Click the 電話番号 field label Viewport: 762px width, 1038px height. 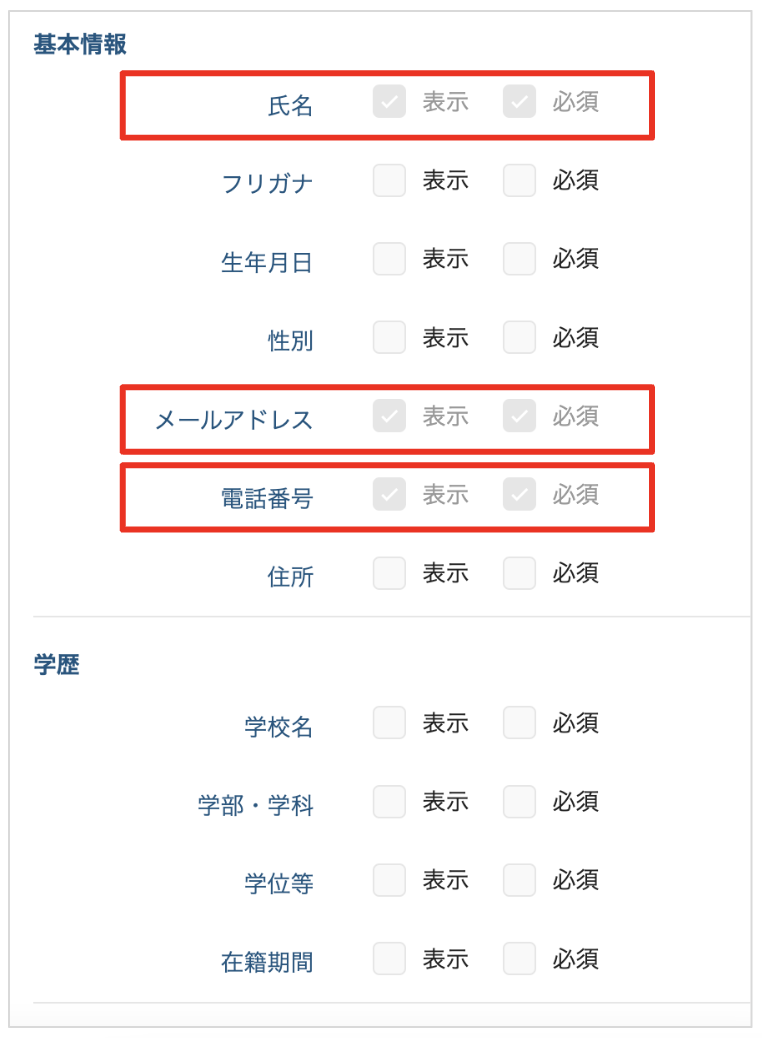pyautogui.click(x=267, y=497)
